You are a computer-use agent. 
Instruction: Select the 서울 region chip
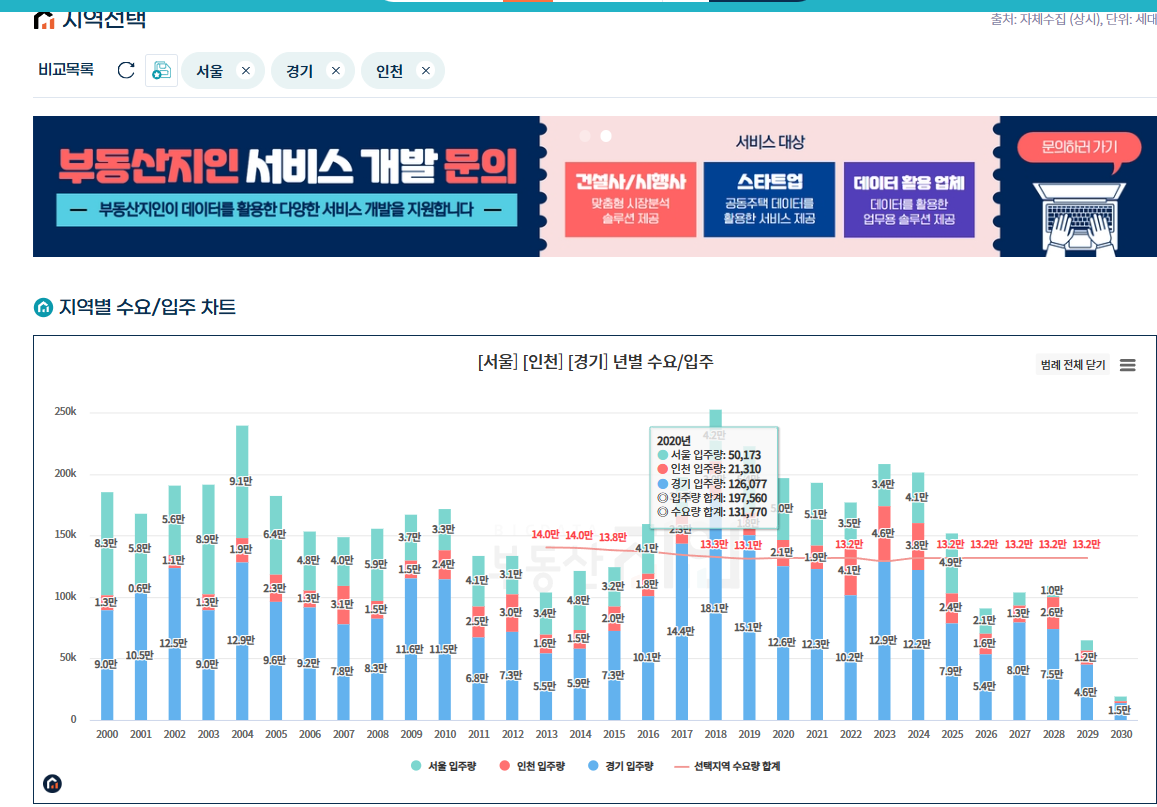pos(222,71)
